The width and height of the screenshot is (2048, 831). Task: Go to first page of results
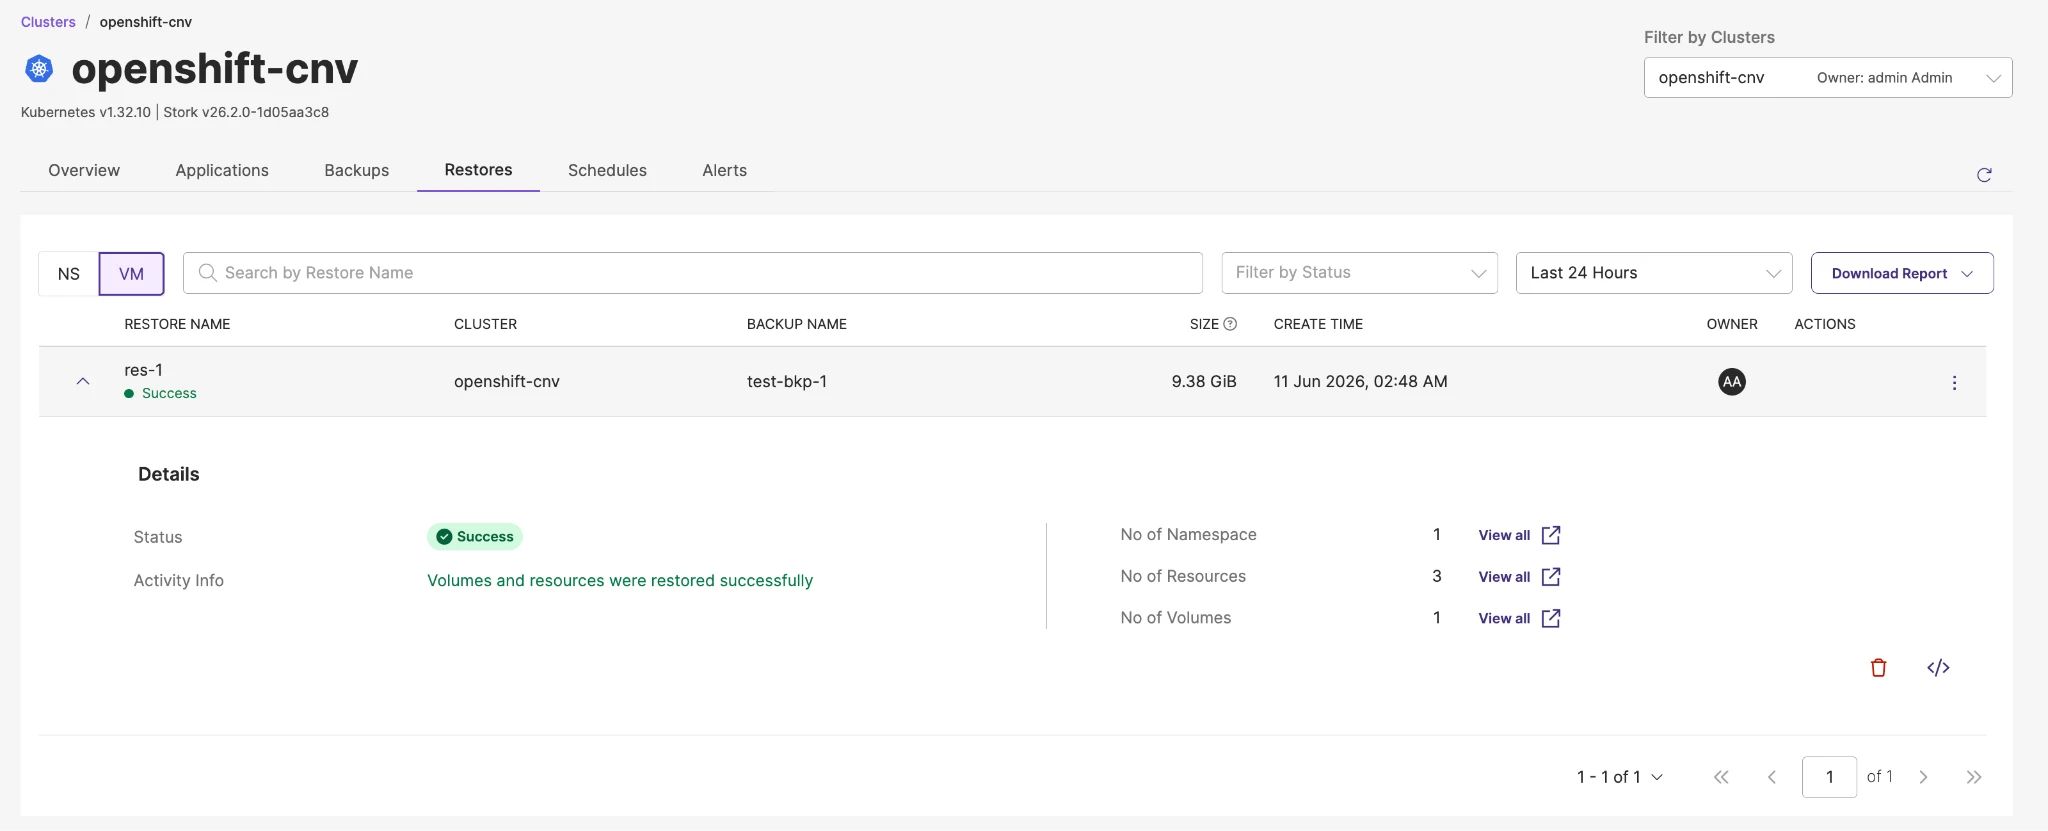click(x=1720, y=777)
